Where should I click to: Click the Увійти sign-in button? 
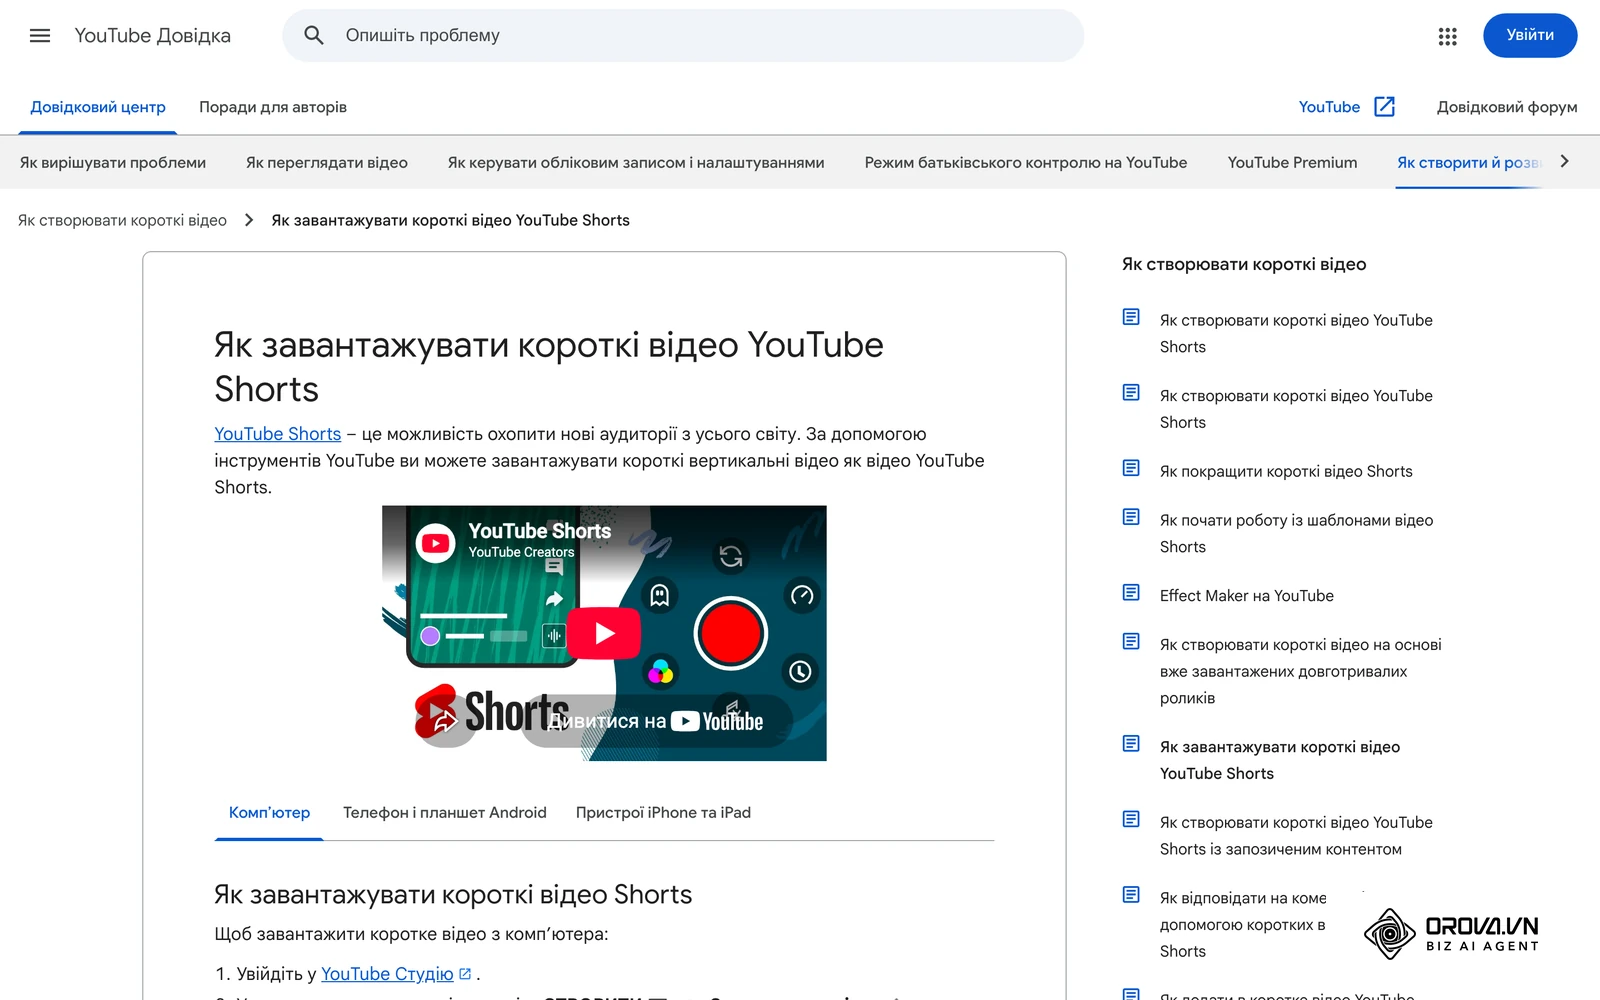pos(1530,35)
